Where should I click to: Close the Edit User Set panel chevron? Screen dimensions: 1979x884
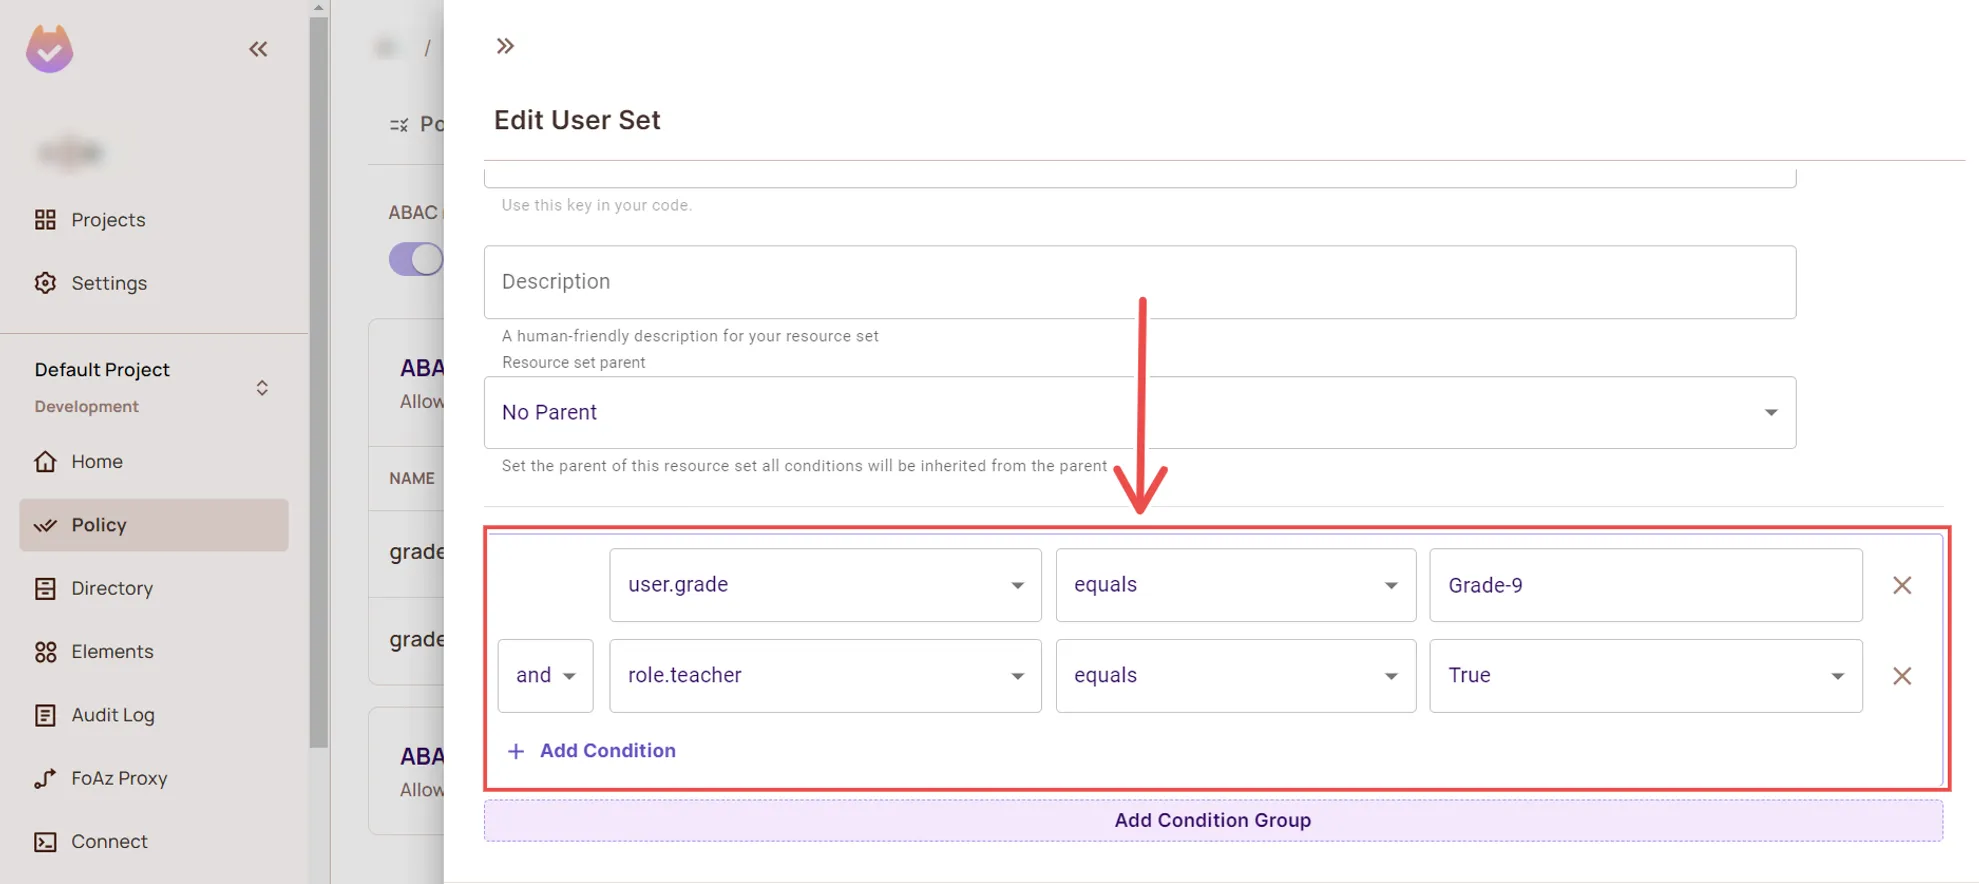coord(505,46)
